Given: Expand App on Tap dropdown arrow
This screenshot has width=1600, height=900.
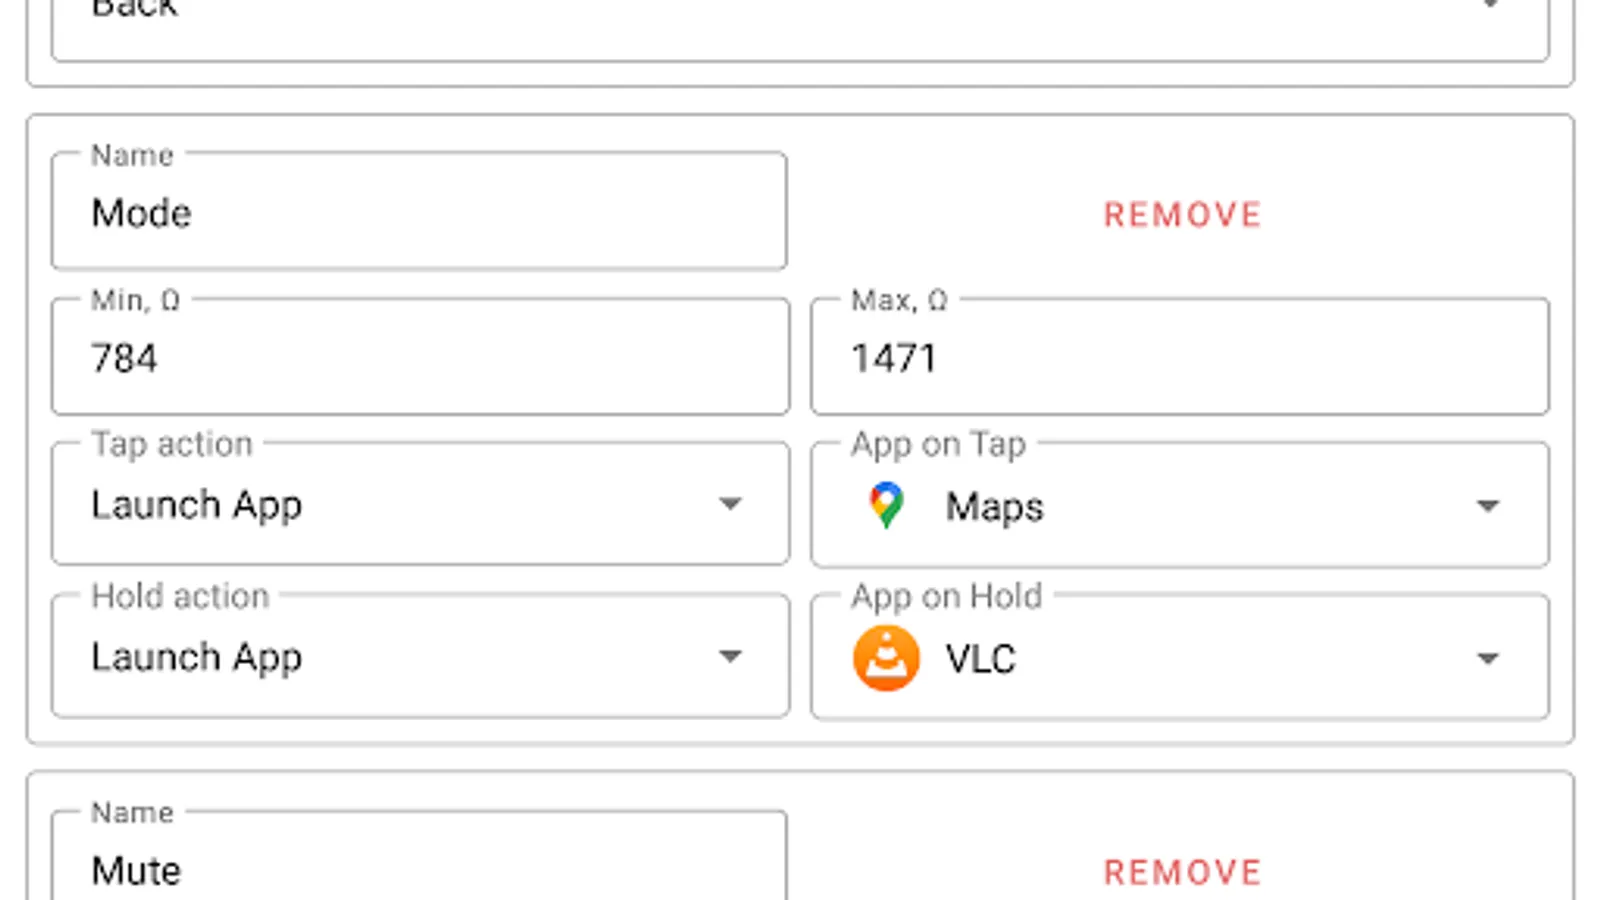Looking at the screenshot, I should click(x=1488, y=506).
